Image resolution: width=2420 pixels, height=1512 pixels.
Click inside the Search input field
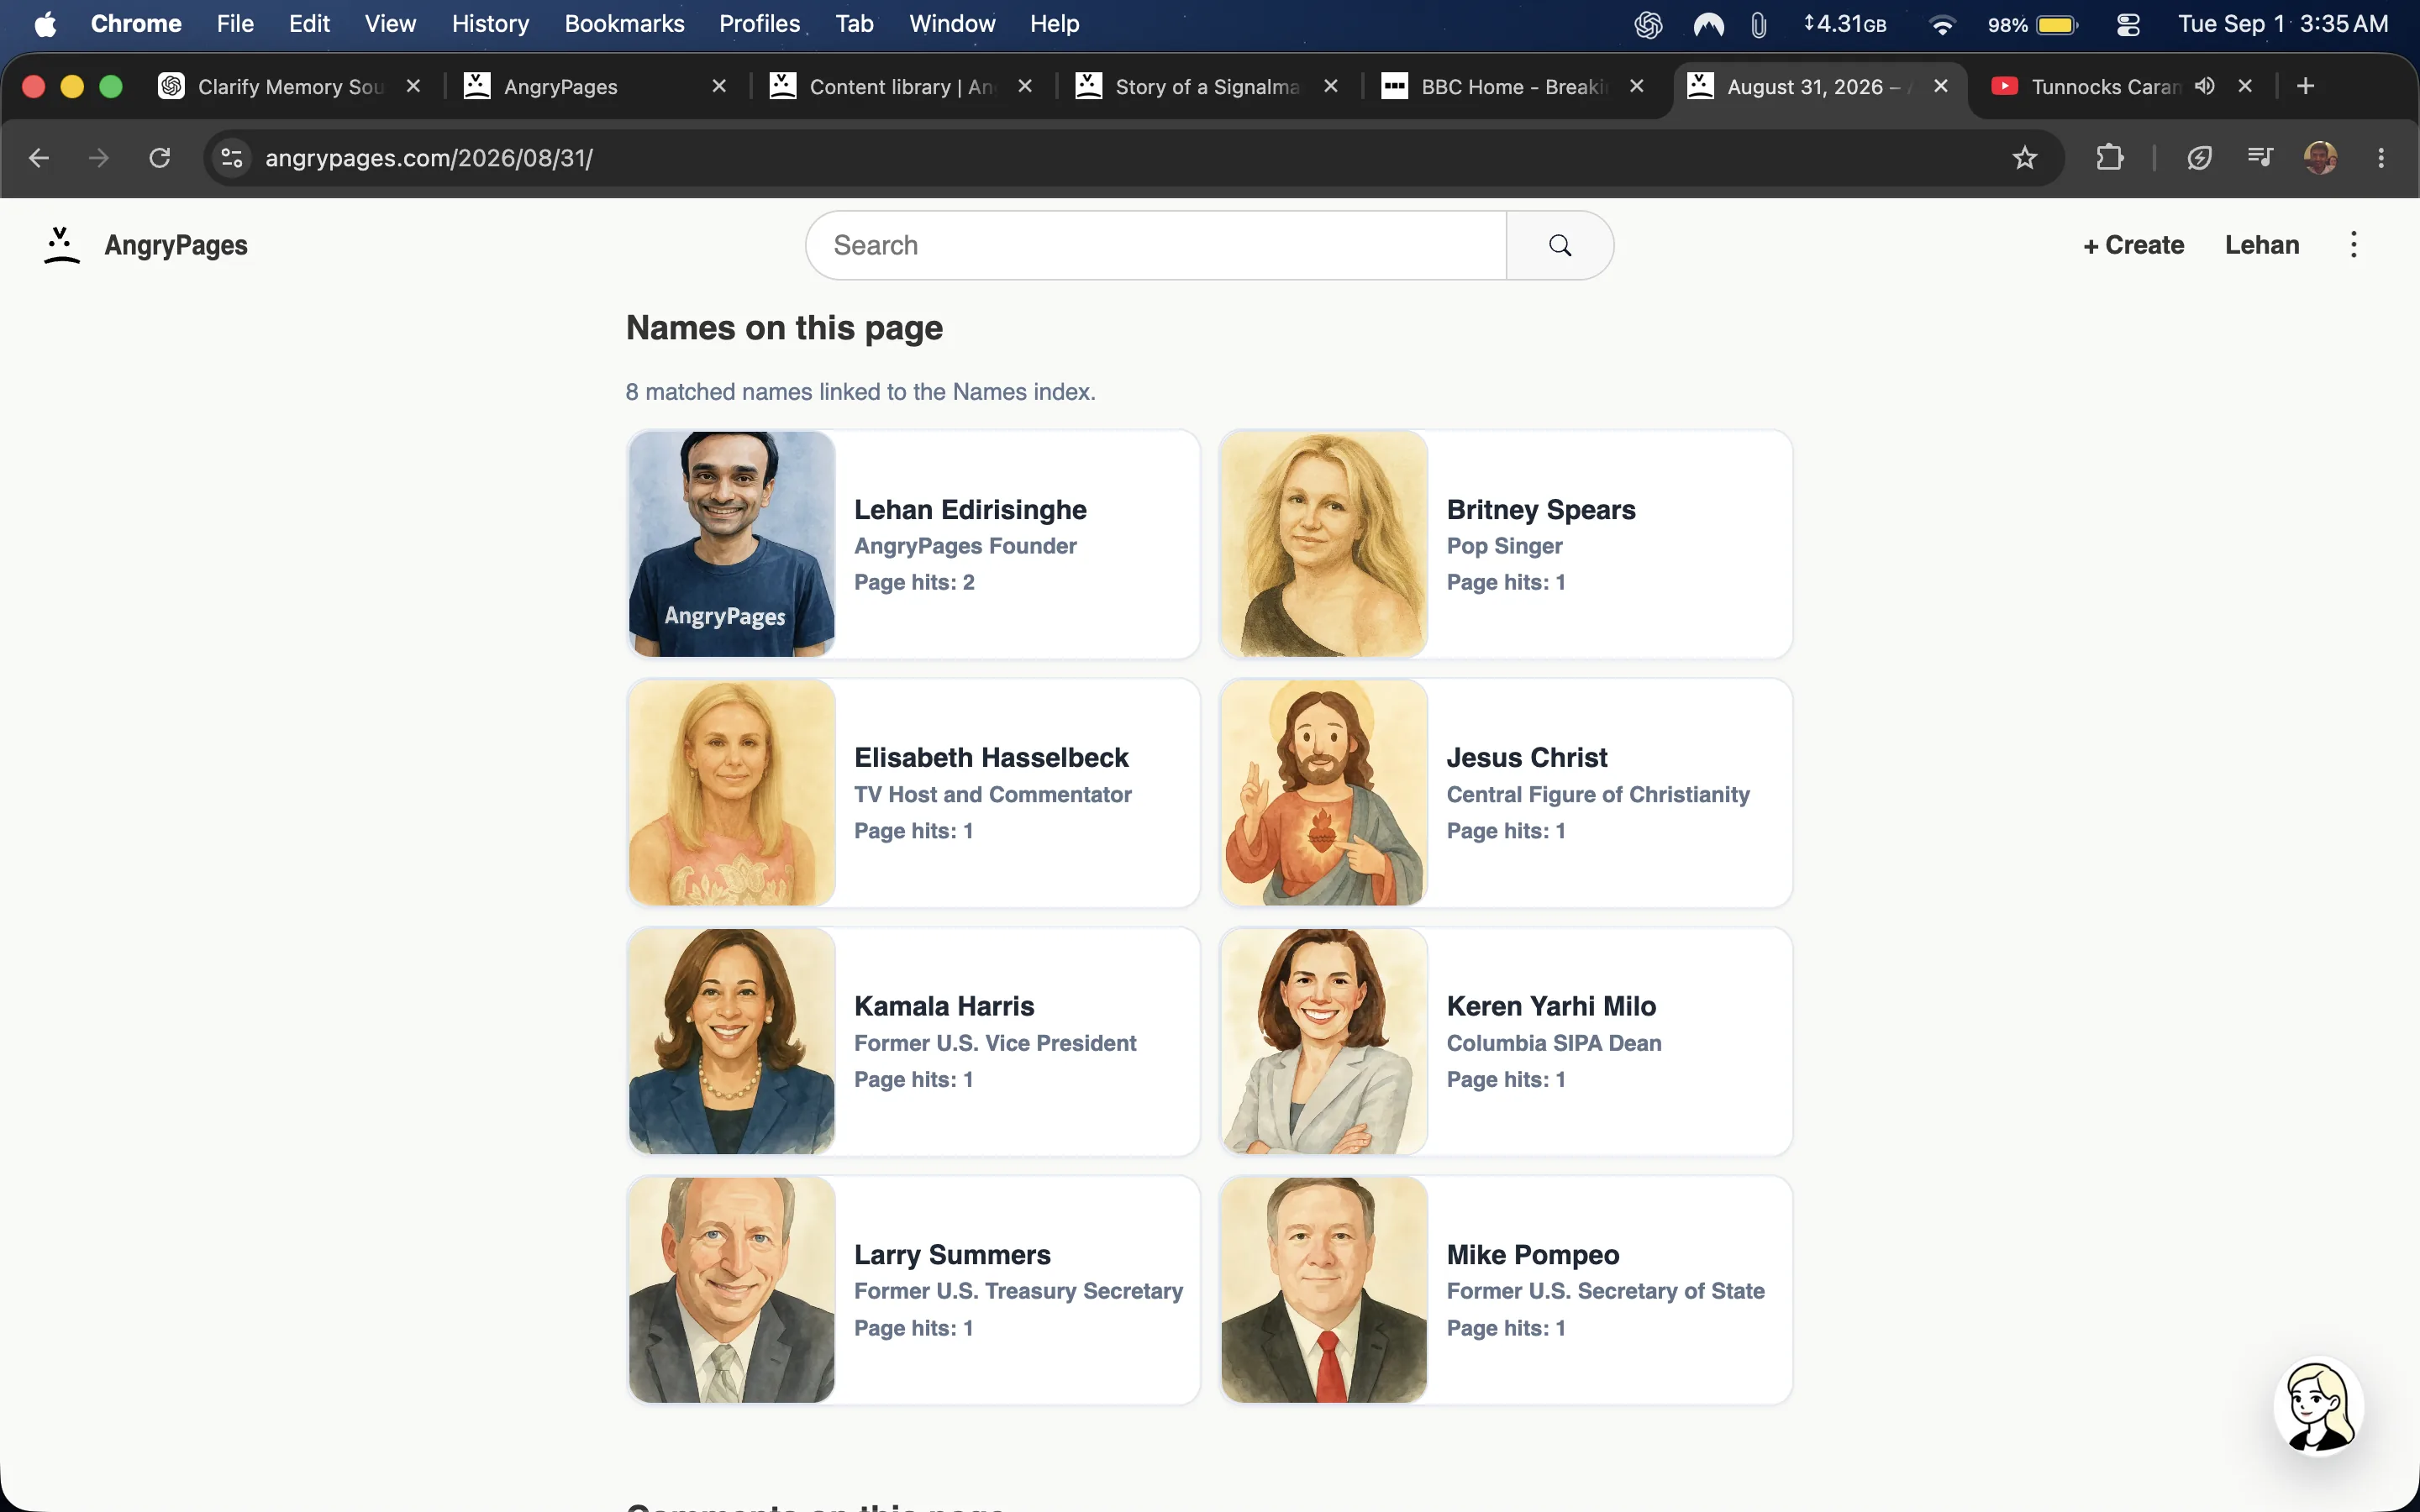tap(1156, 245)
